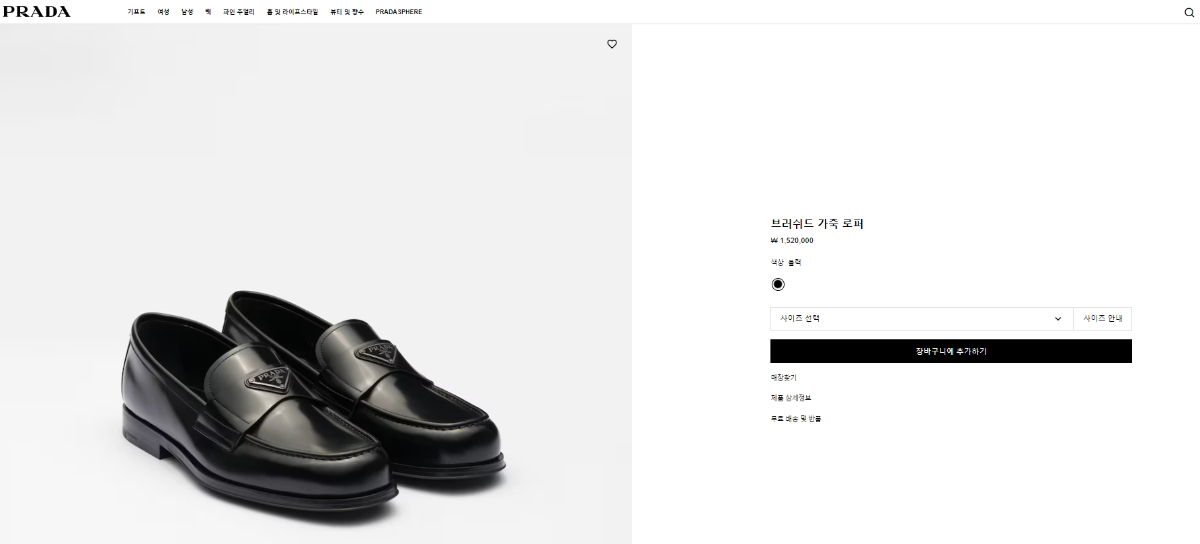Select the black (블랙) color swatch
The width and height of the screenshot is (1200, 544).
click(778, 284)
